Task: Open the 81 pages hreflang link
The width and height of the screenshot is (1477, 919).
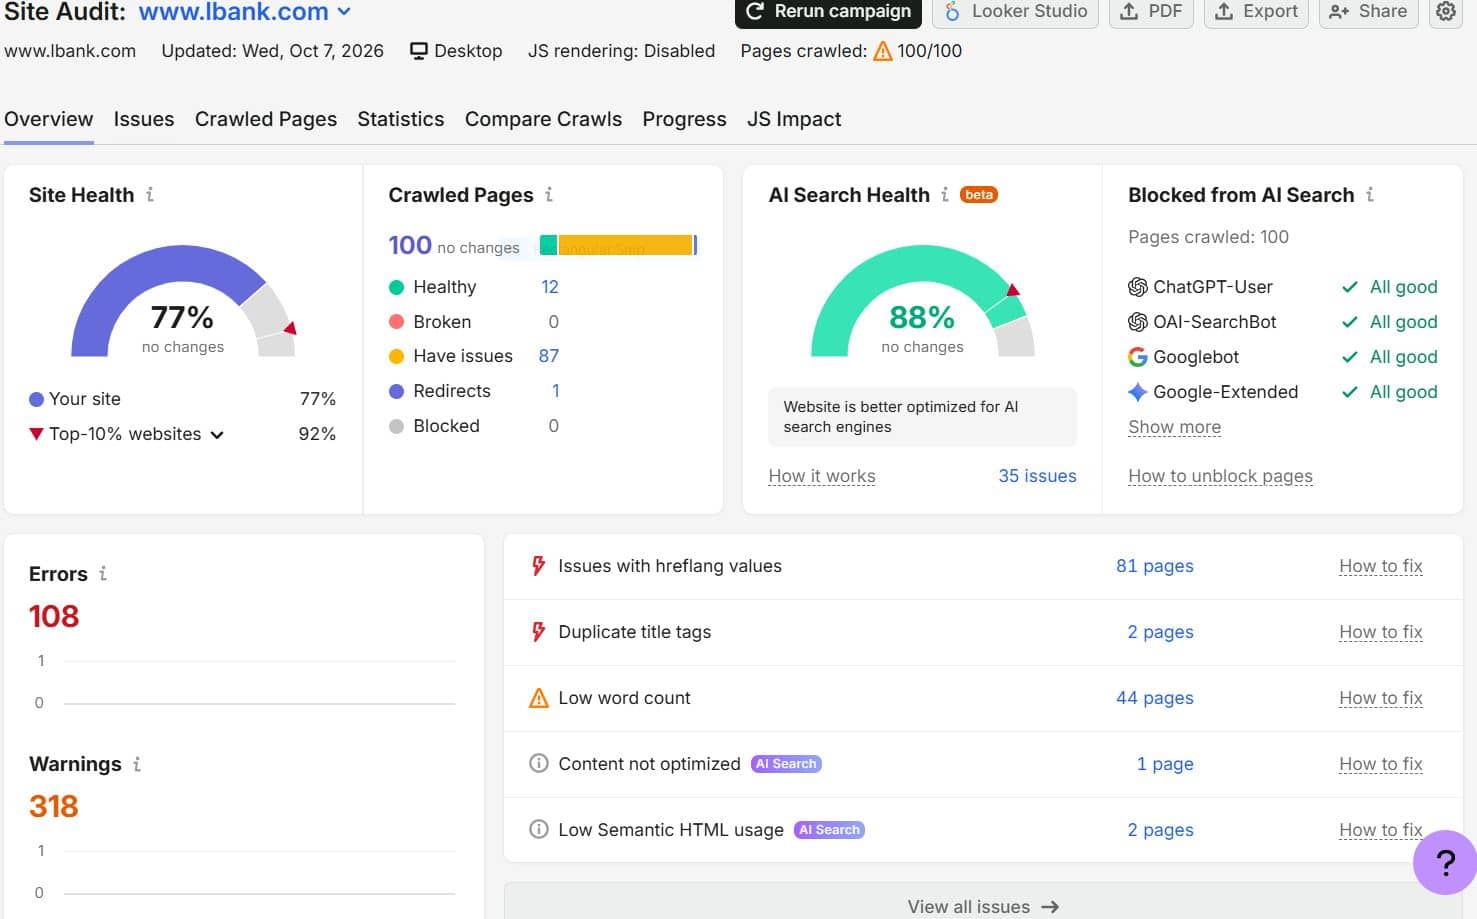Action: coord(1155,566)
